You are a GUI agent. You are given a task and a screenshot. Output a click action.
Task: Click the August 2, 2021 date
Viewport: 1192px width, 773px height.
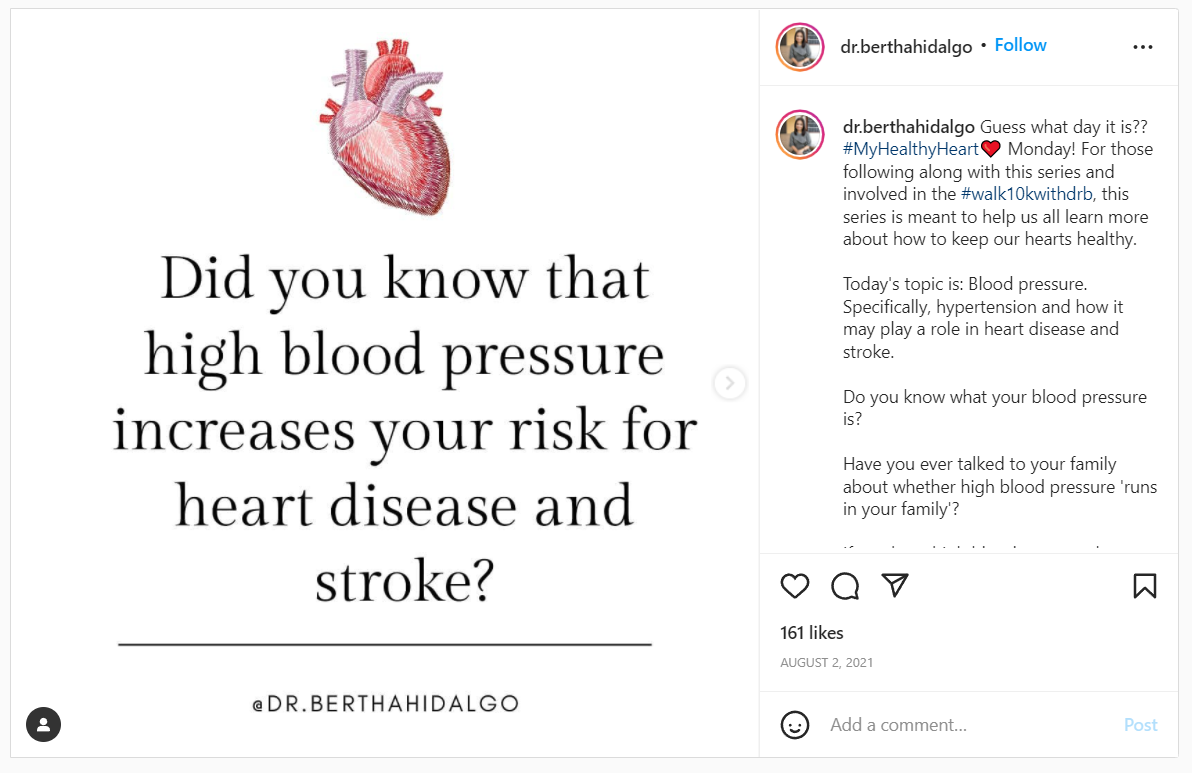(827, 663)
